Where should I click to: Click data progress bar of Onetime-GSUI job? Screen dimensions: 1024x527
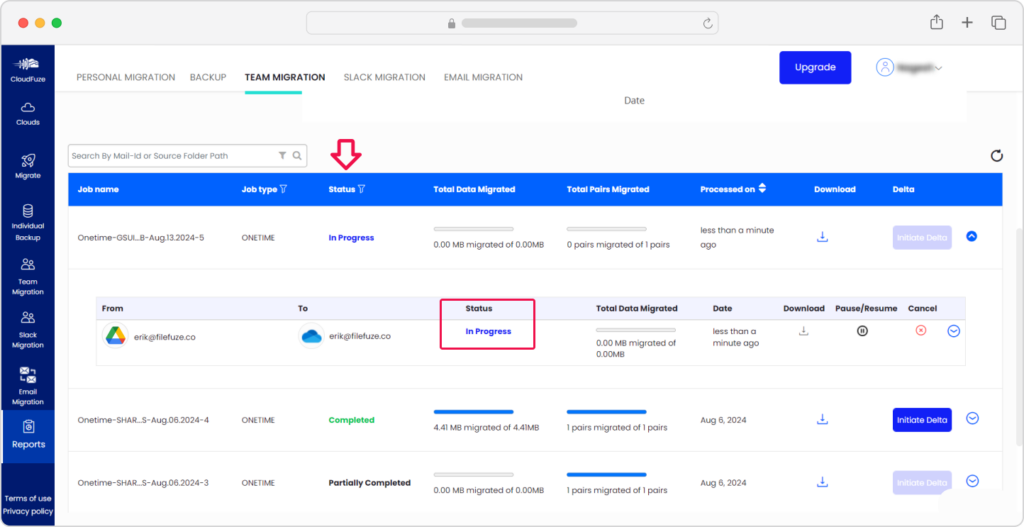coord(473,229)
